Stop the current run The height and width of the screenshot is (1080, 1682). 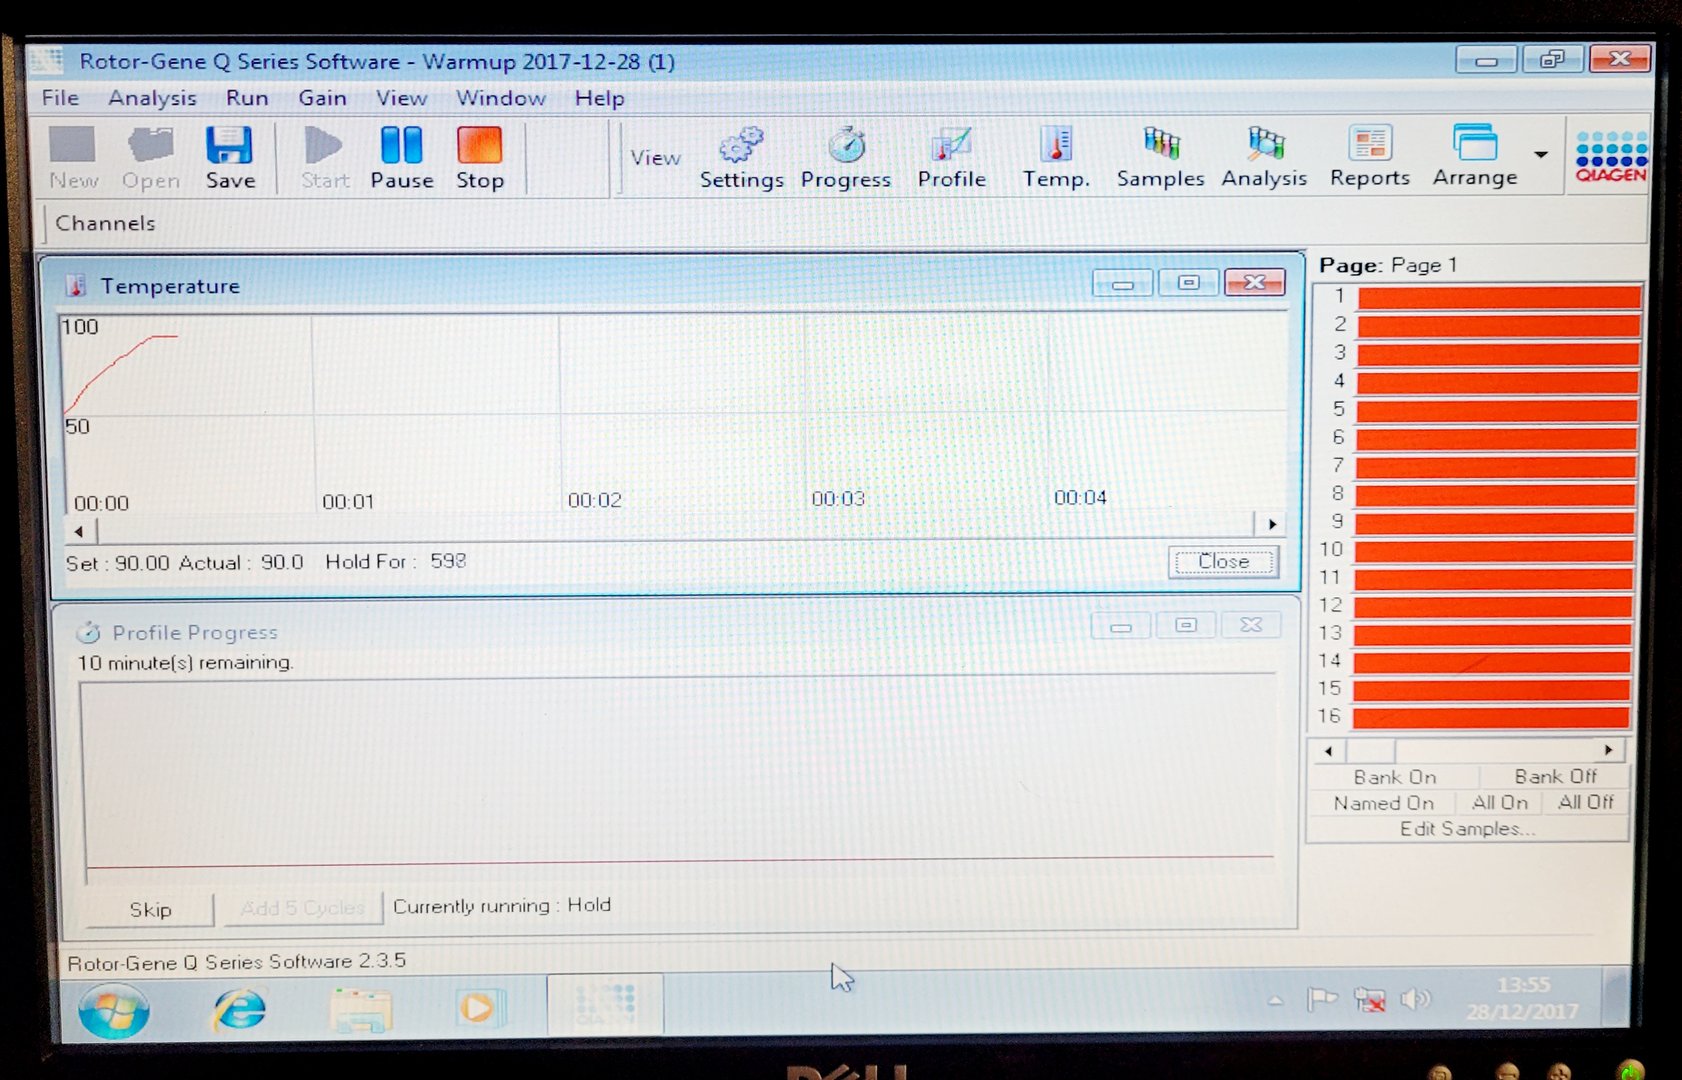coord(479,157)
